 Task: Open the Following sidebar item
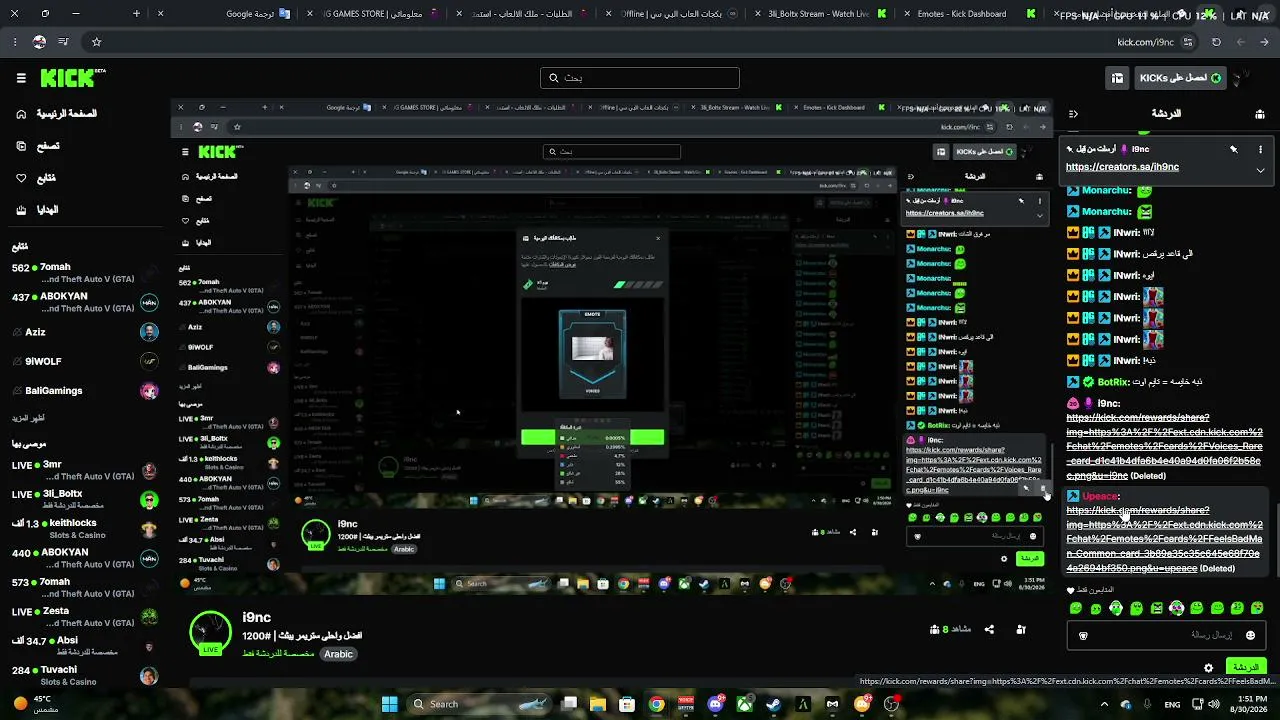coord(36,178)
